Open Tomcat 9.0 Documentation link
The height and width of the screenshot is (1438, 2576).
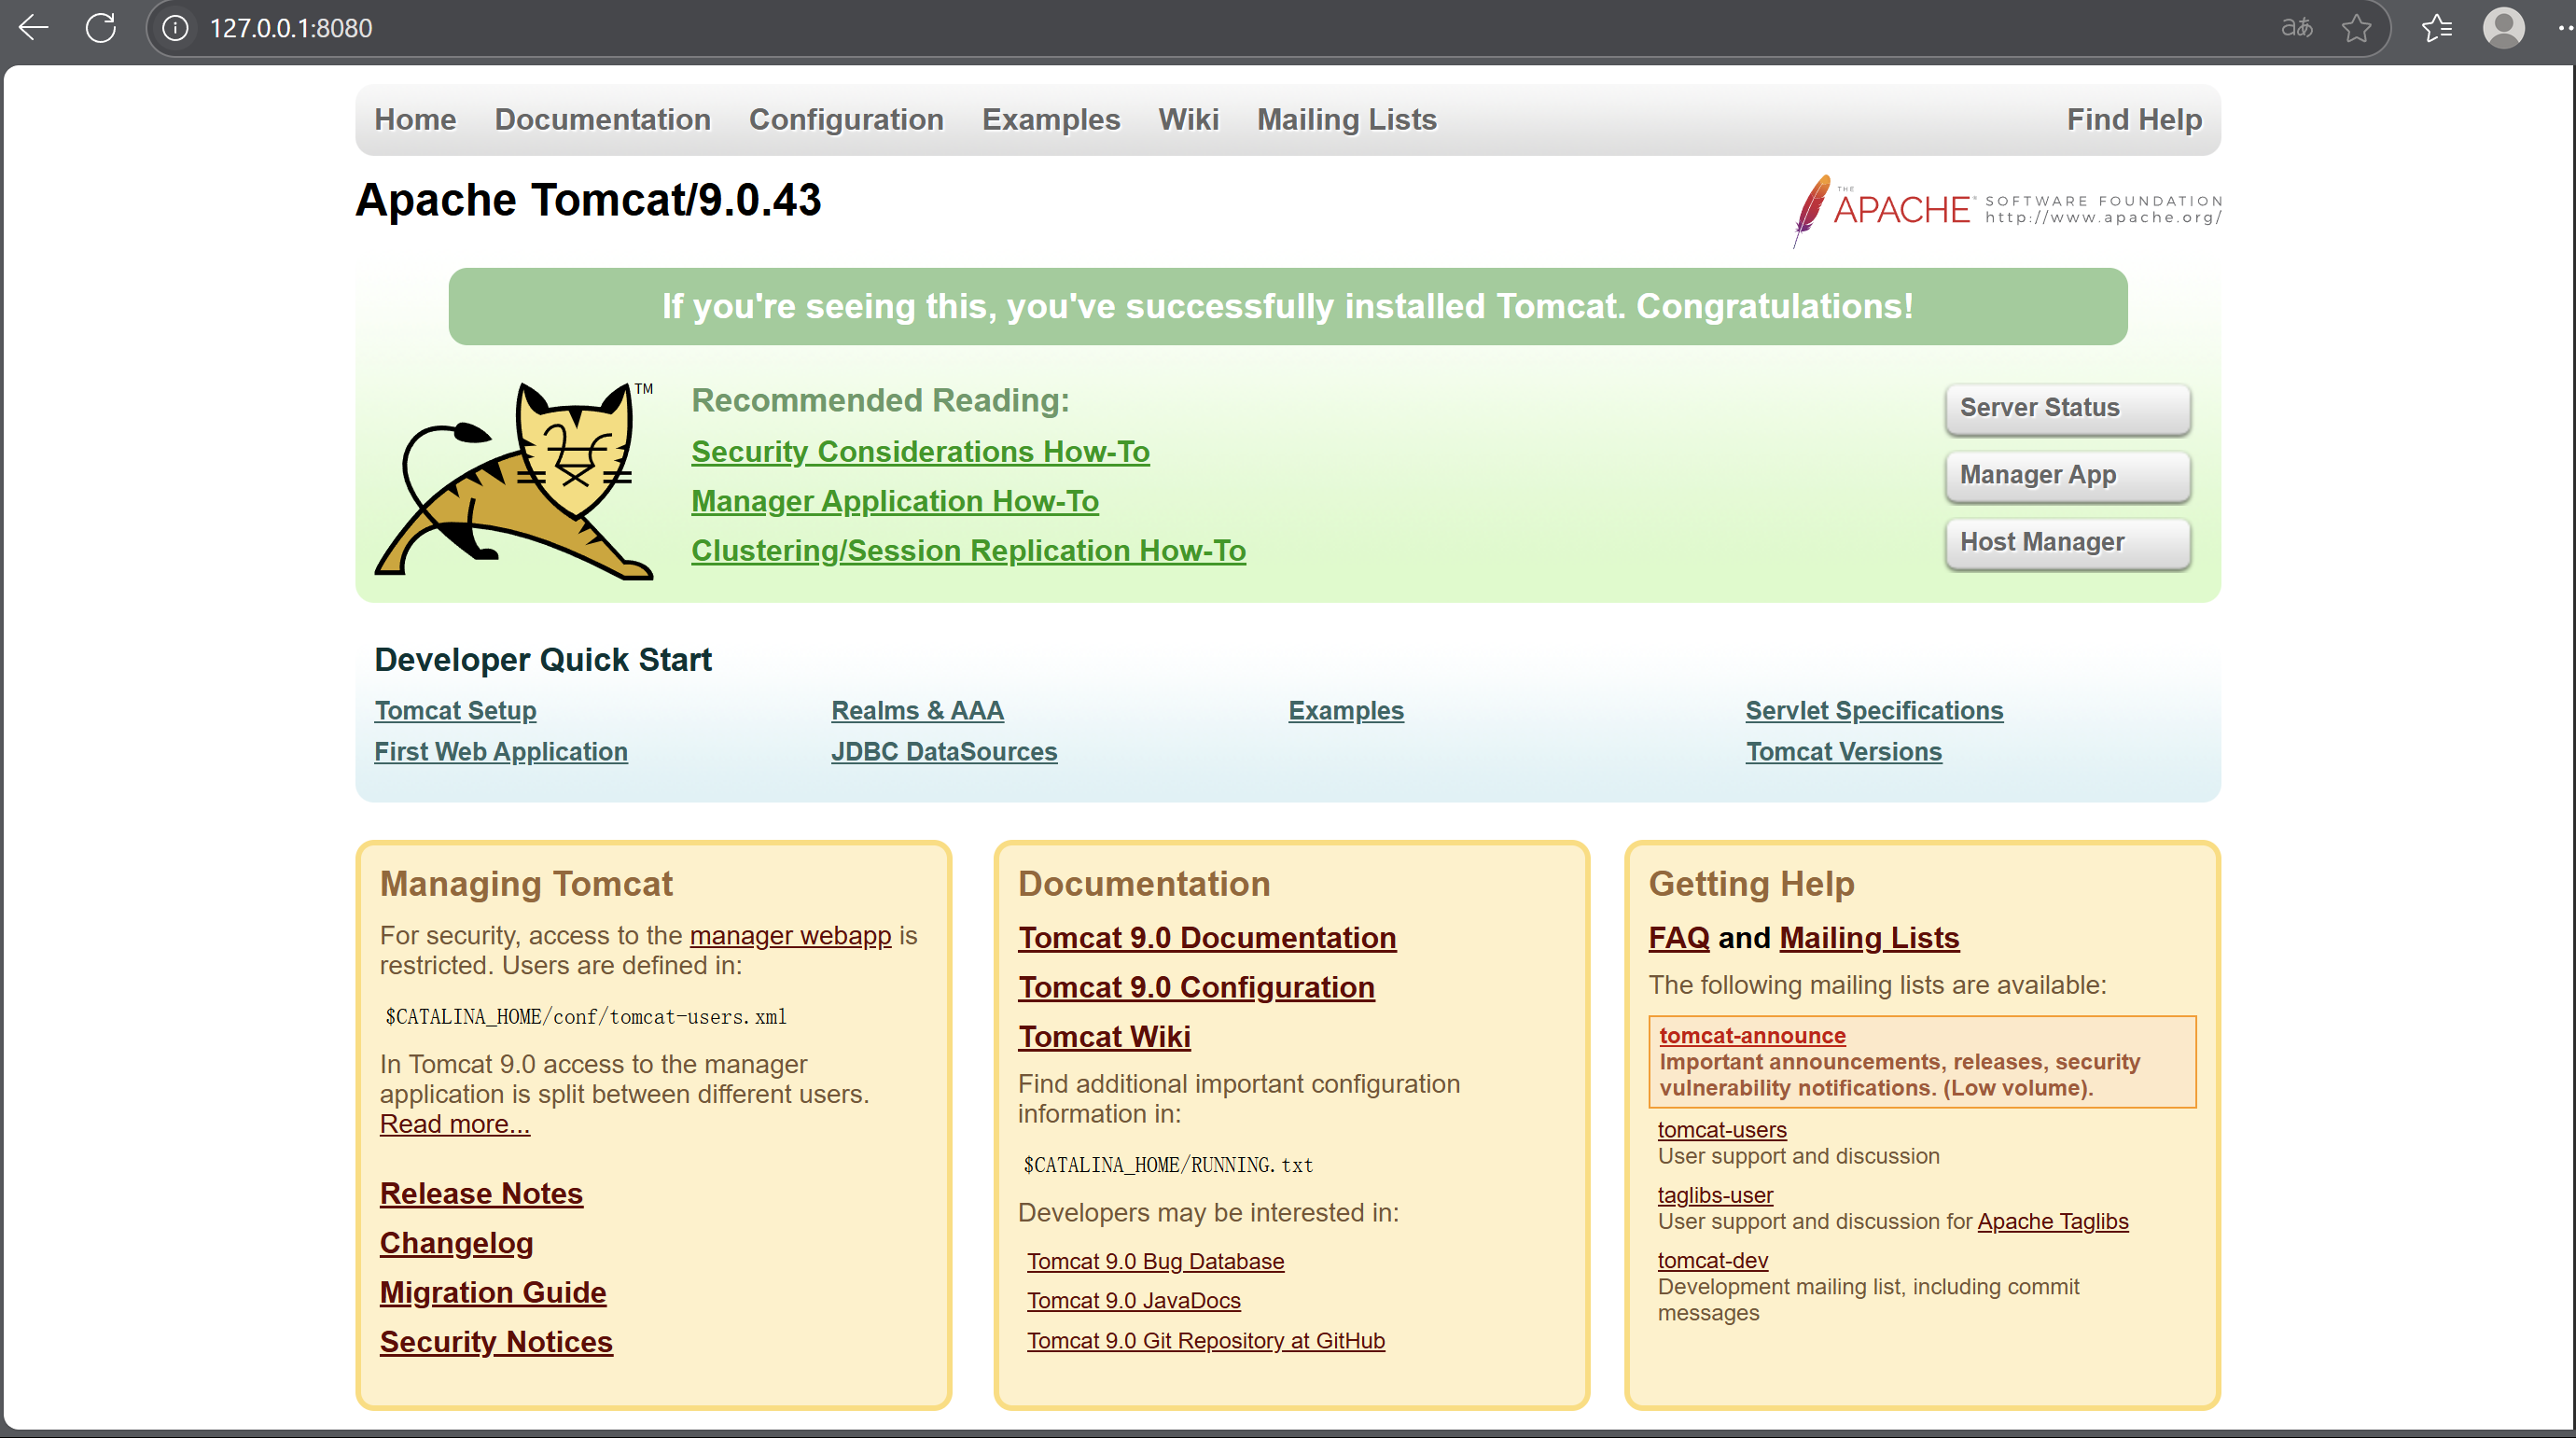(1207, 938)
